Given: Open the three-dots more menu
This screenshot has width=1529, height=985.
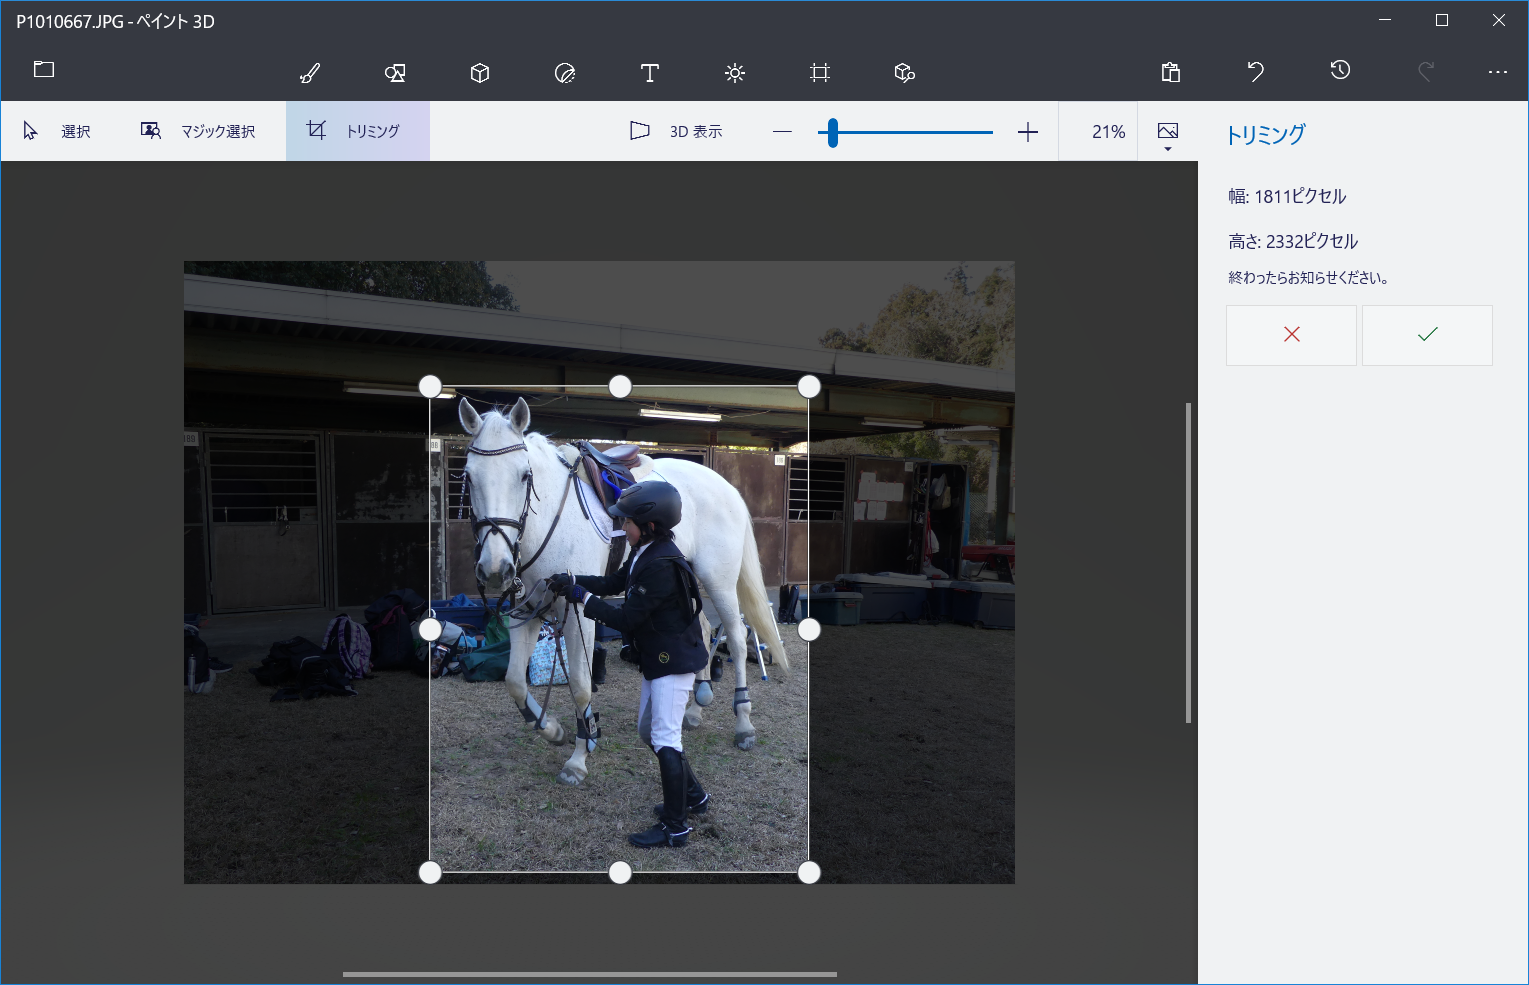Looking at the screenshot, I should click(1497, 72).
